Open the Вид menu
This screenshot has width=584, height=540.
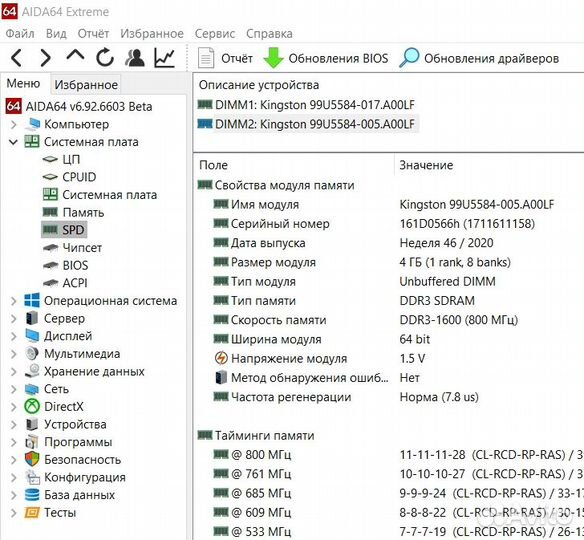(56, 34)
